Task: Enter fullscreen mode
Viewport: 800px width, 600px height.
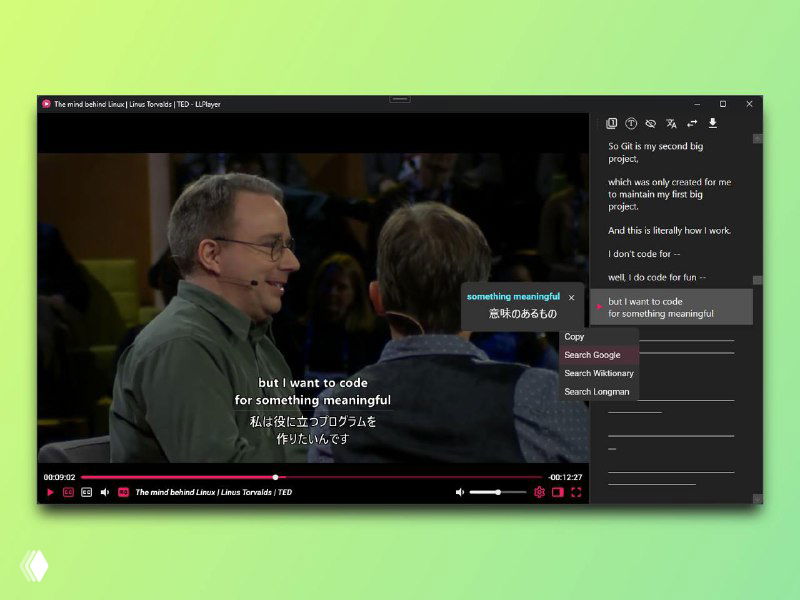Action: click(x=576, y=492)
